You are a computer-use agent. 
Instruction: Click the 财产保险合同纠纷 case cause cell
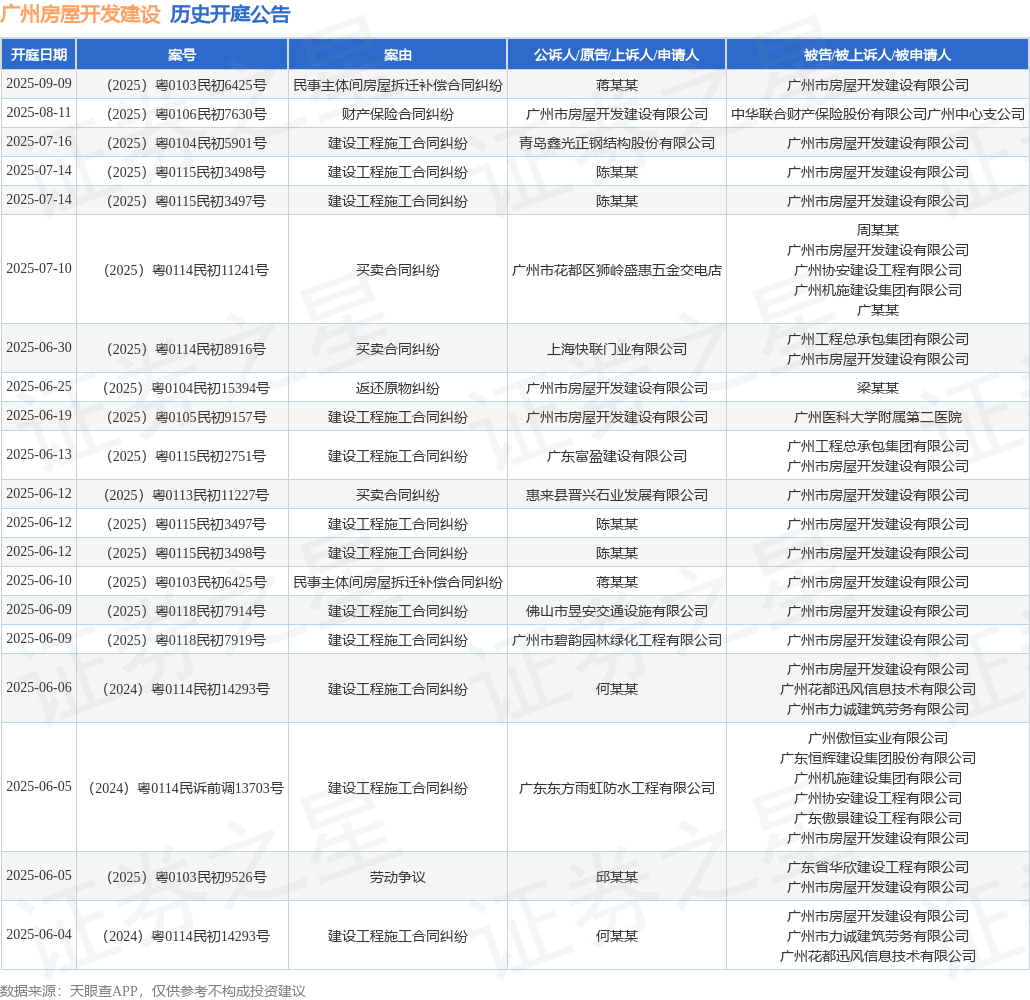pos(398,114)
